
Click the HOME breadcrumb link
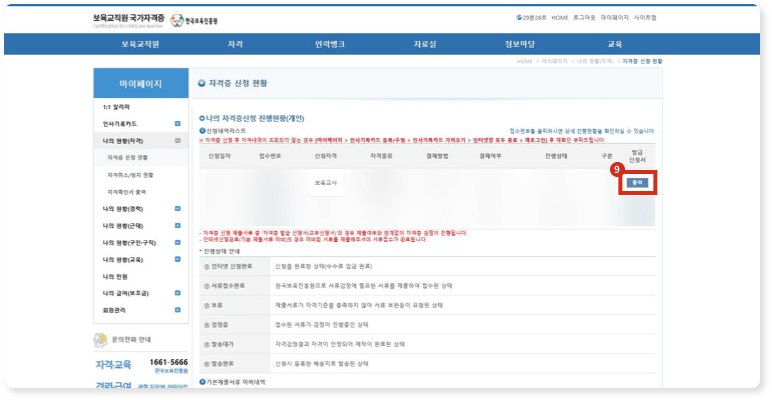coord(524,62)
